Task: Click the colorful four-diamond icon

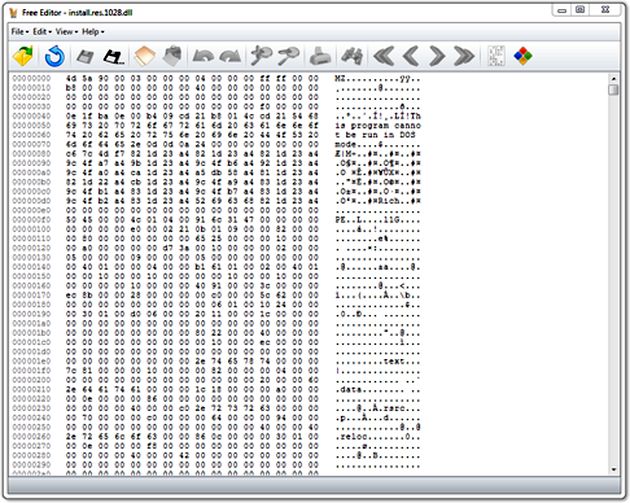Action: tap(523, 56)
